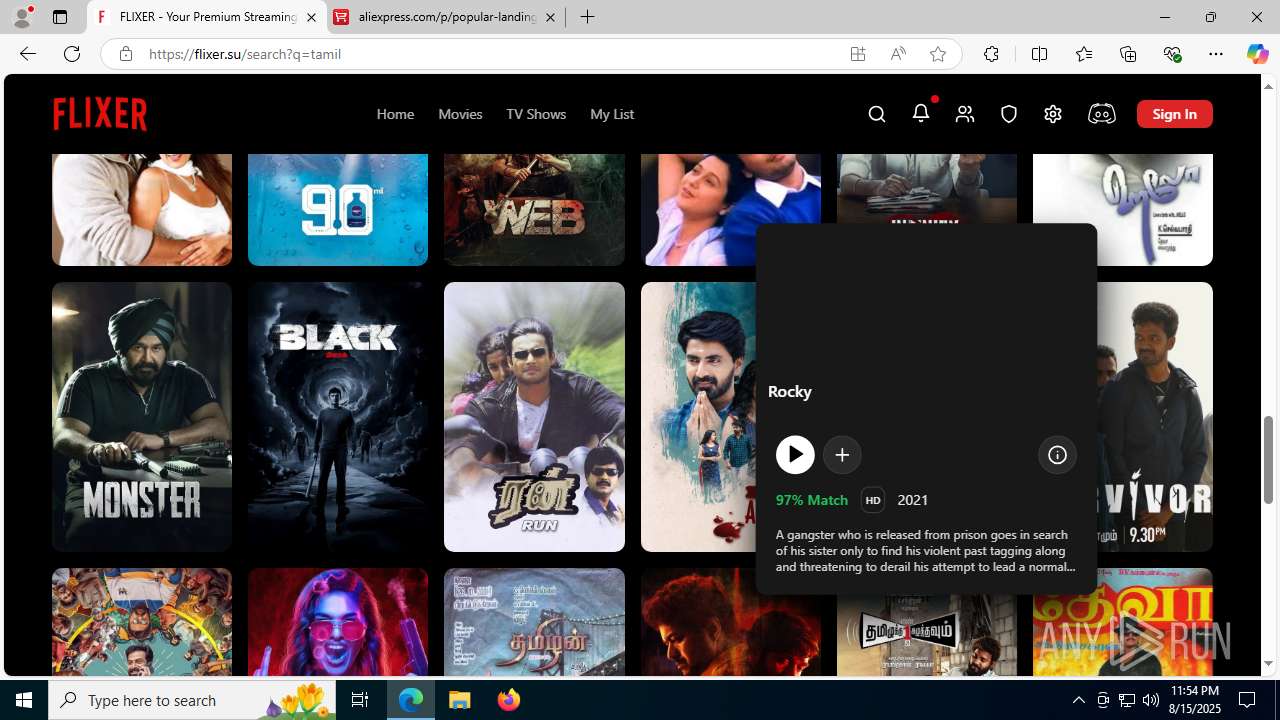Open Collections icon in toolbar
The image size is (1280, 720).
click(1128, 54)
